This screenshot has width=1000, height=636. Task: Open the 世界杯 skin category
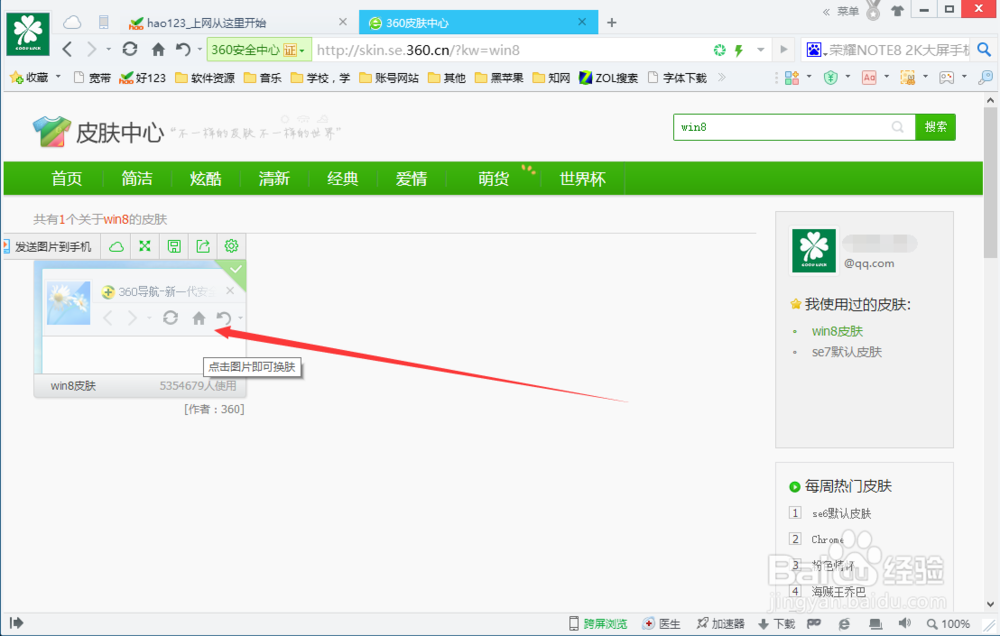tap(582, 179)
